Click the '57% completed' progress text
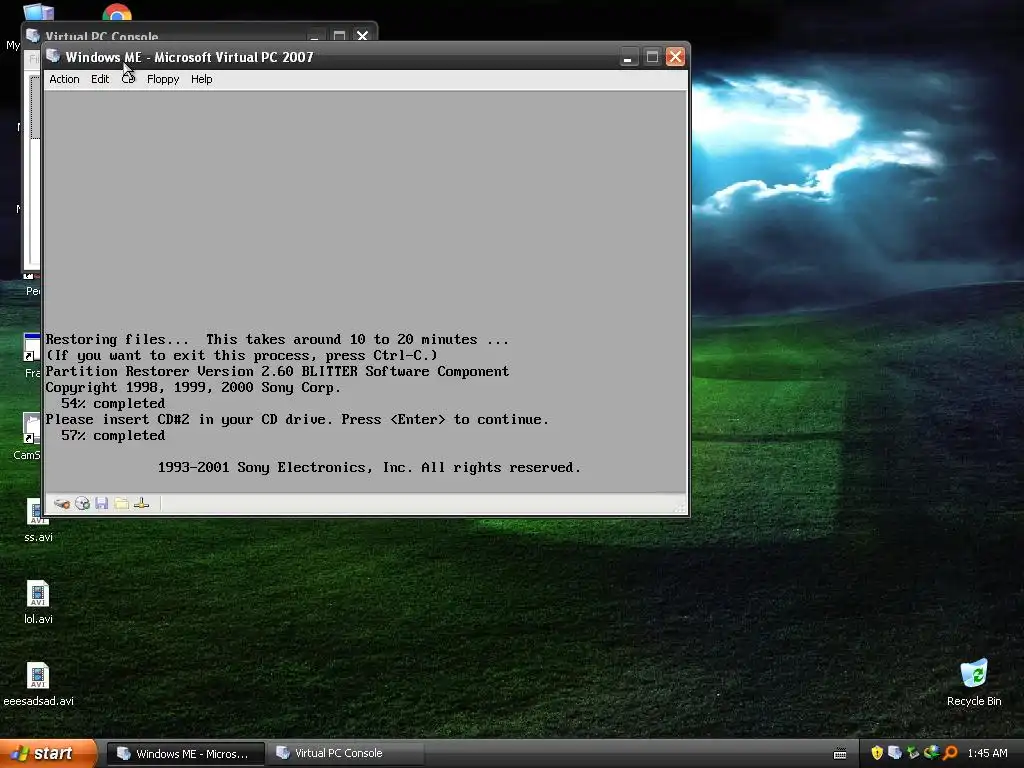 point(113,435)
